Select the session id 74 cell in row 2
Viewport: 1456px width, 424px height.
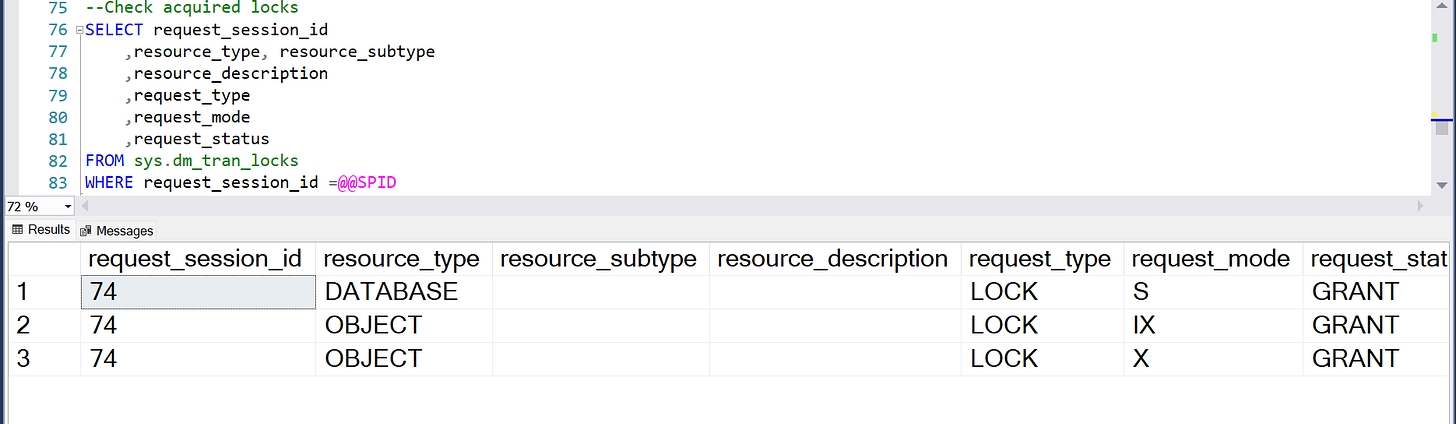(197, 325)
